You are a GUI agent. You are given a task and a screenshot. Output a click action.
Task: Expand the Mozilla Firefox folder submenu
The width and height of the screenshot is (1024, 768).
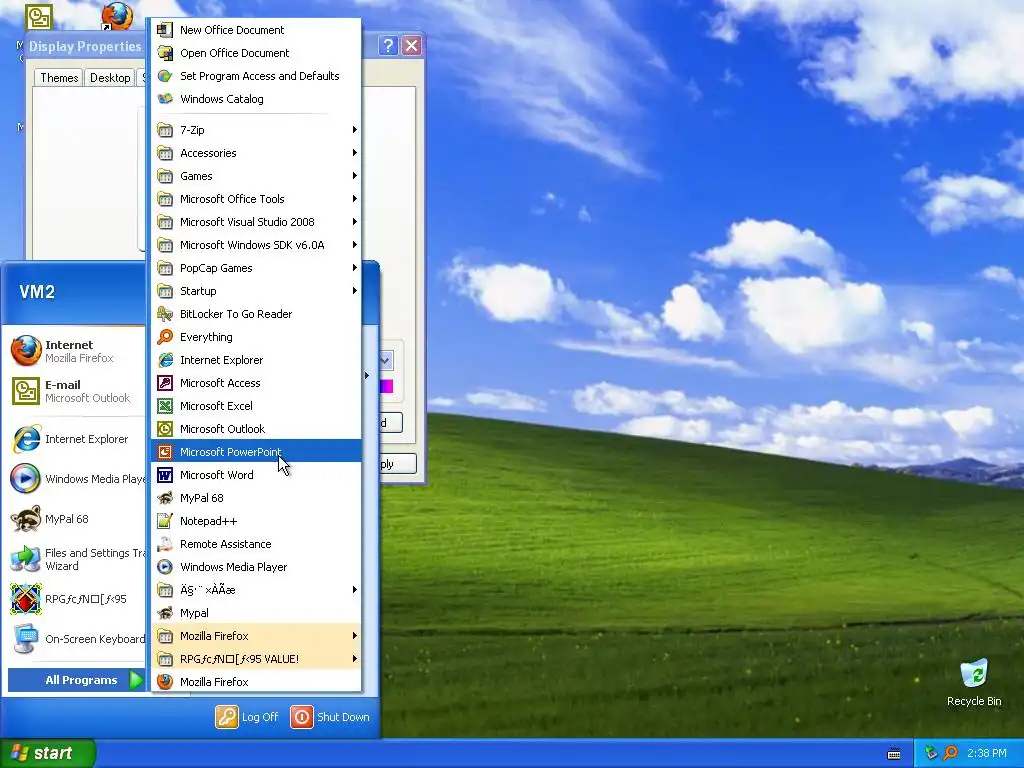257,636
